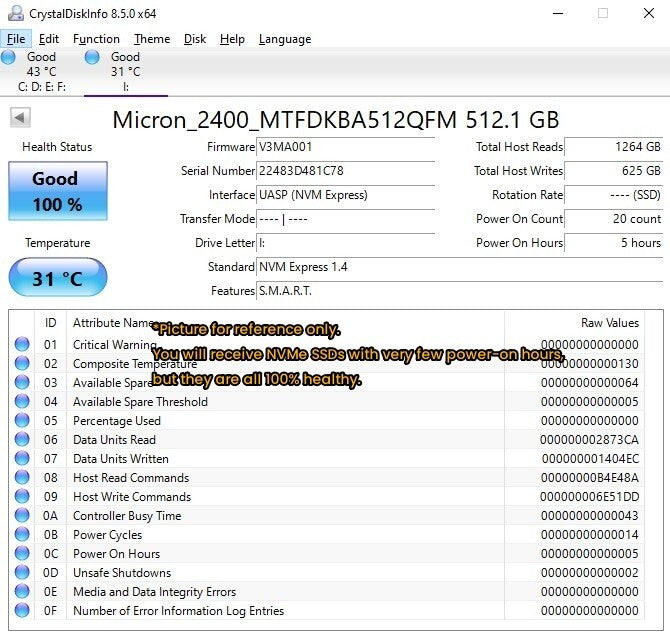Click the status orb for Host Write Commands

pos(22,496)
